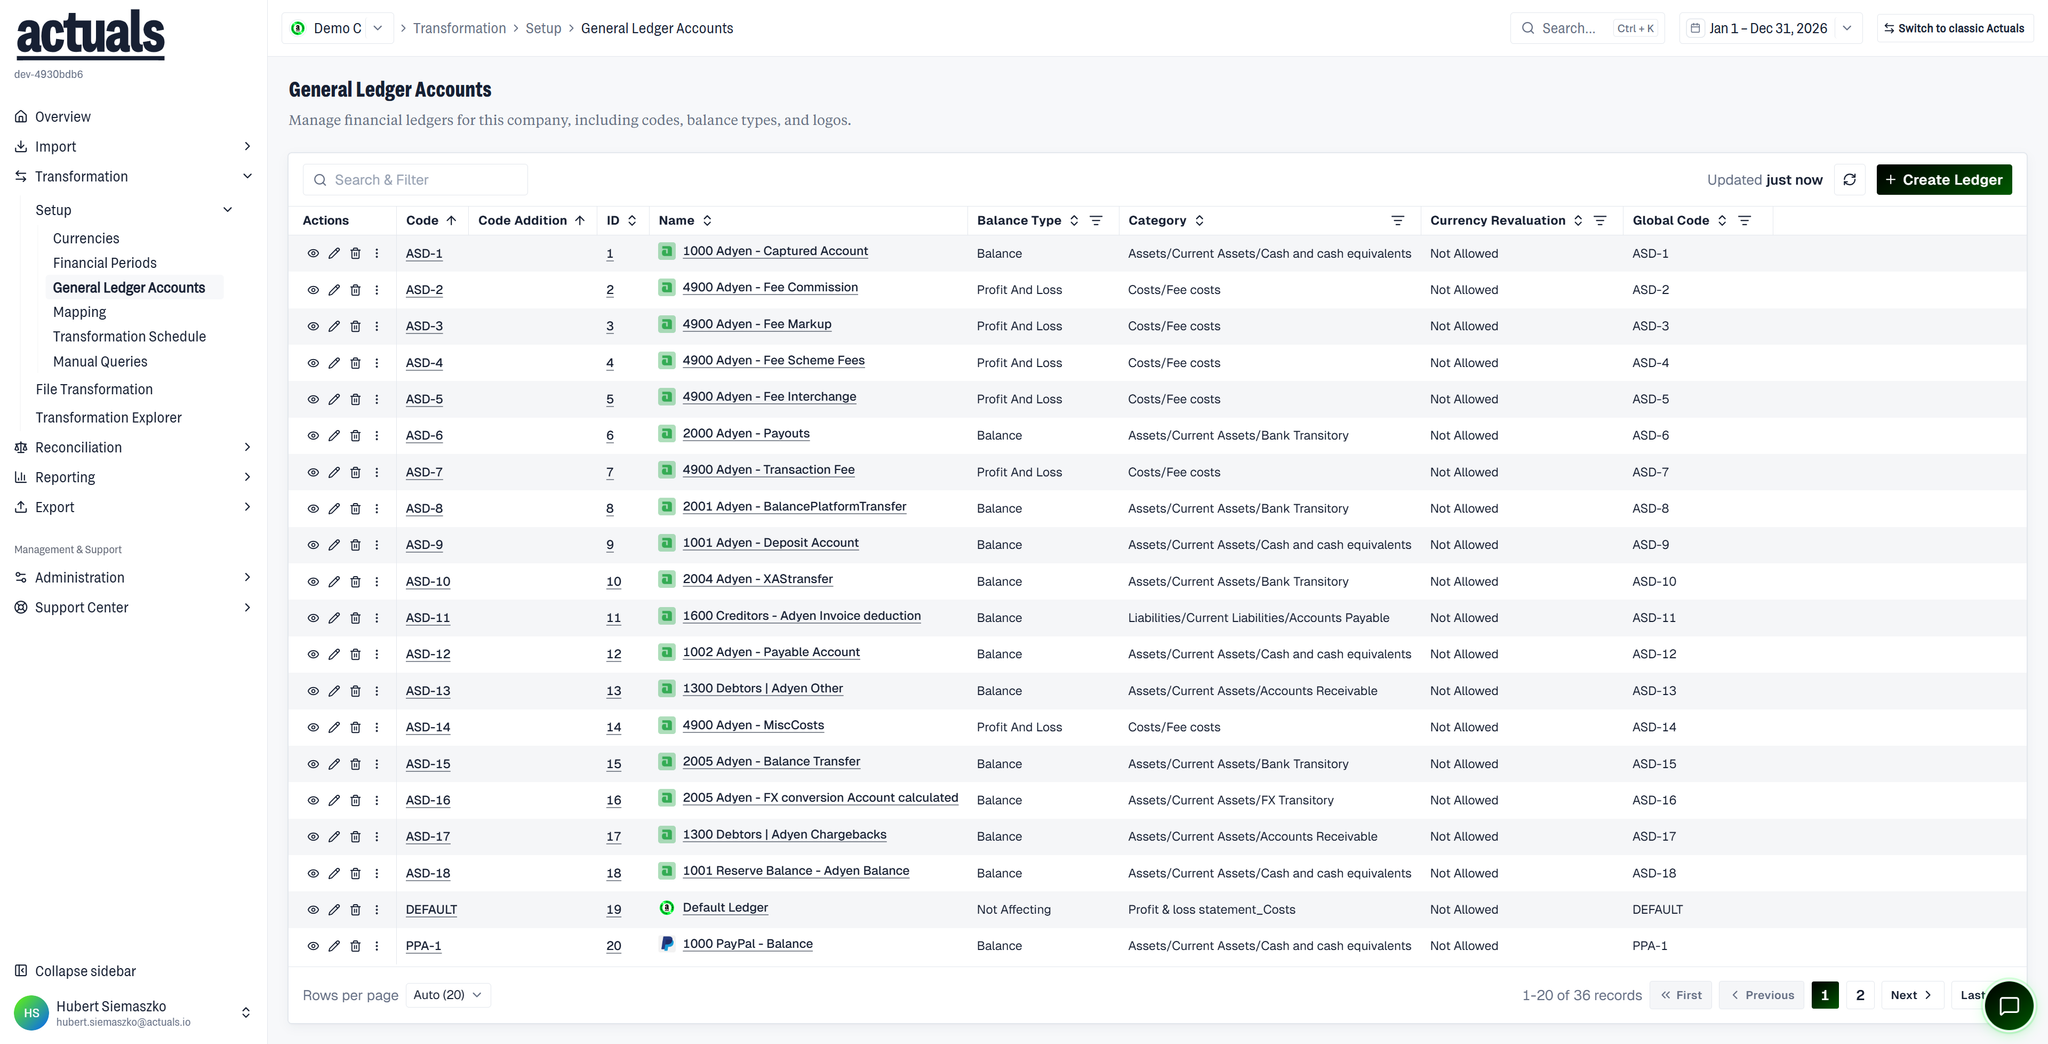Expand the Reconciliation sidebar section
This screenshot has width=2048, height=1044.
[x=133, y=448]
